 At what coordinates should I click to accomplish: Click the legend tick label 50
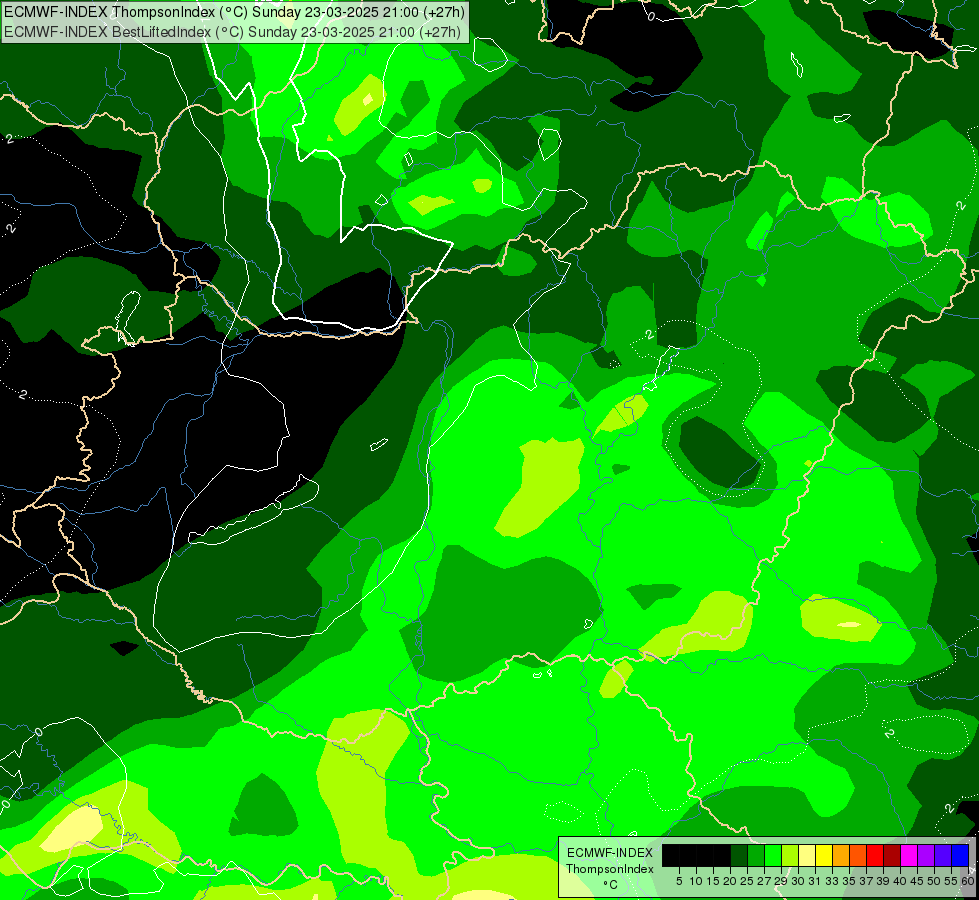[934, 881]
